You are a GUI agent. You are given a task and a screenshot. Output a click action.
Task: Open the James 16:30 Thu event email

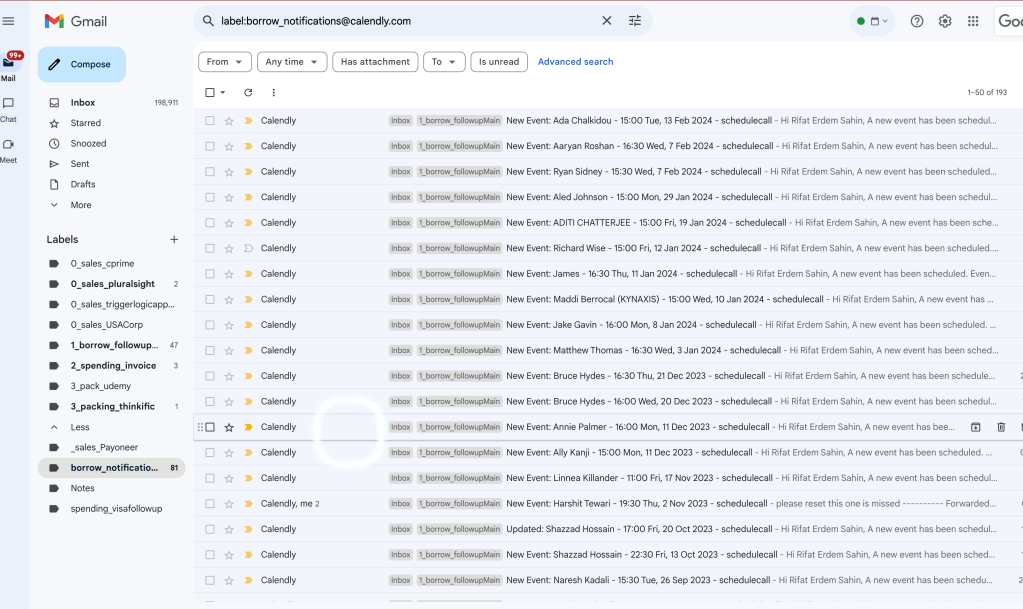coord(608,274)
